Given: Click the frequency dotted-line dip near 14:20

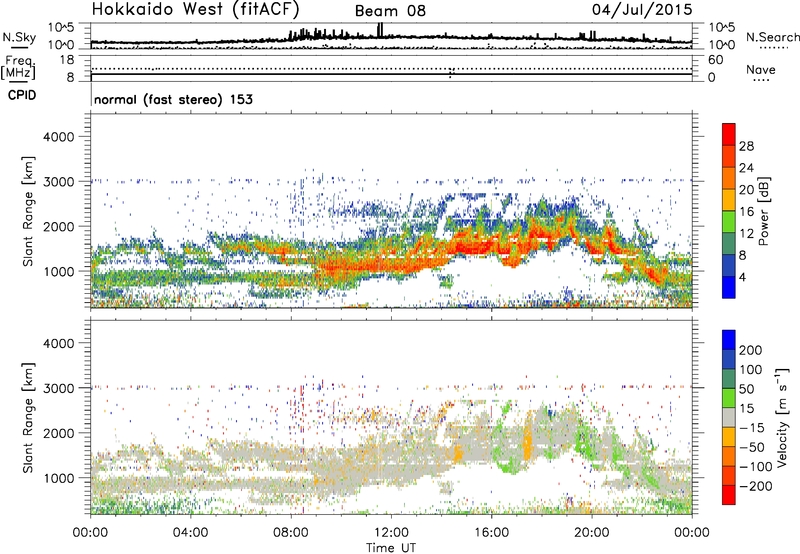Looking at the screenshot, I should 451,72.
